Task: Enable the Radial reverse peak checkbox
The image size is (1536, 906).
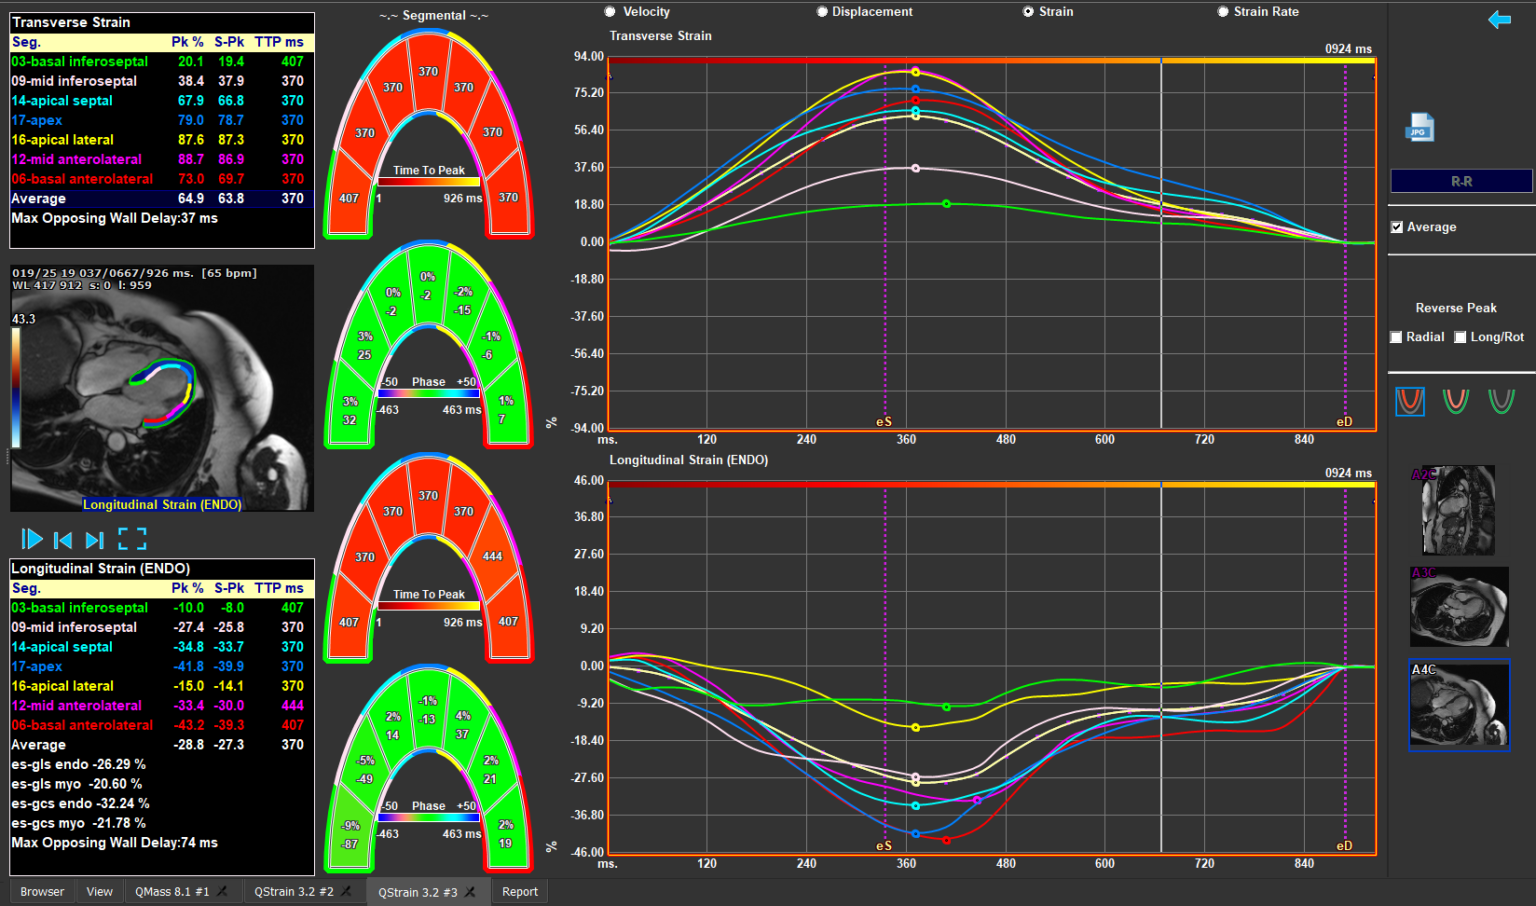Action: coord(1396,337)
